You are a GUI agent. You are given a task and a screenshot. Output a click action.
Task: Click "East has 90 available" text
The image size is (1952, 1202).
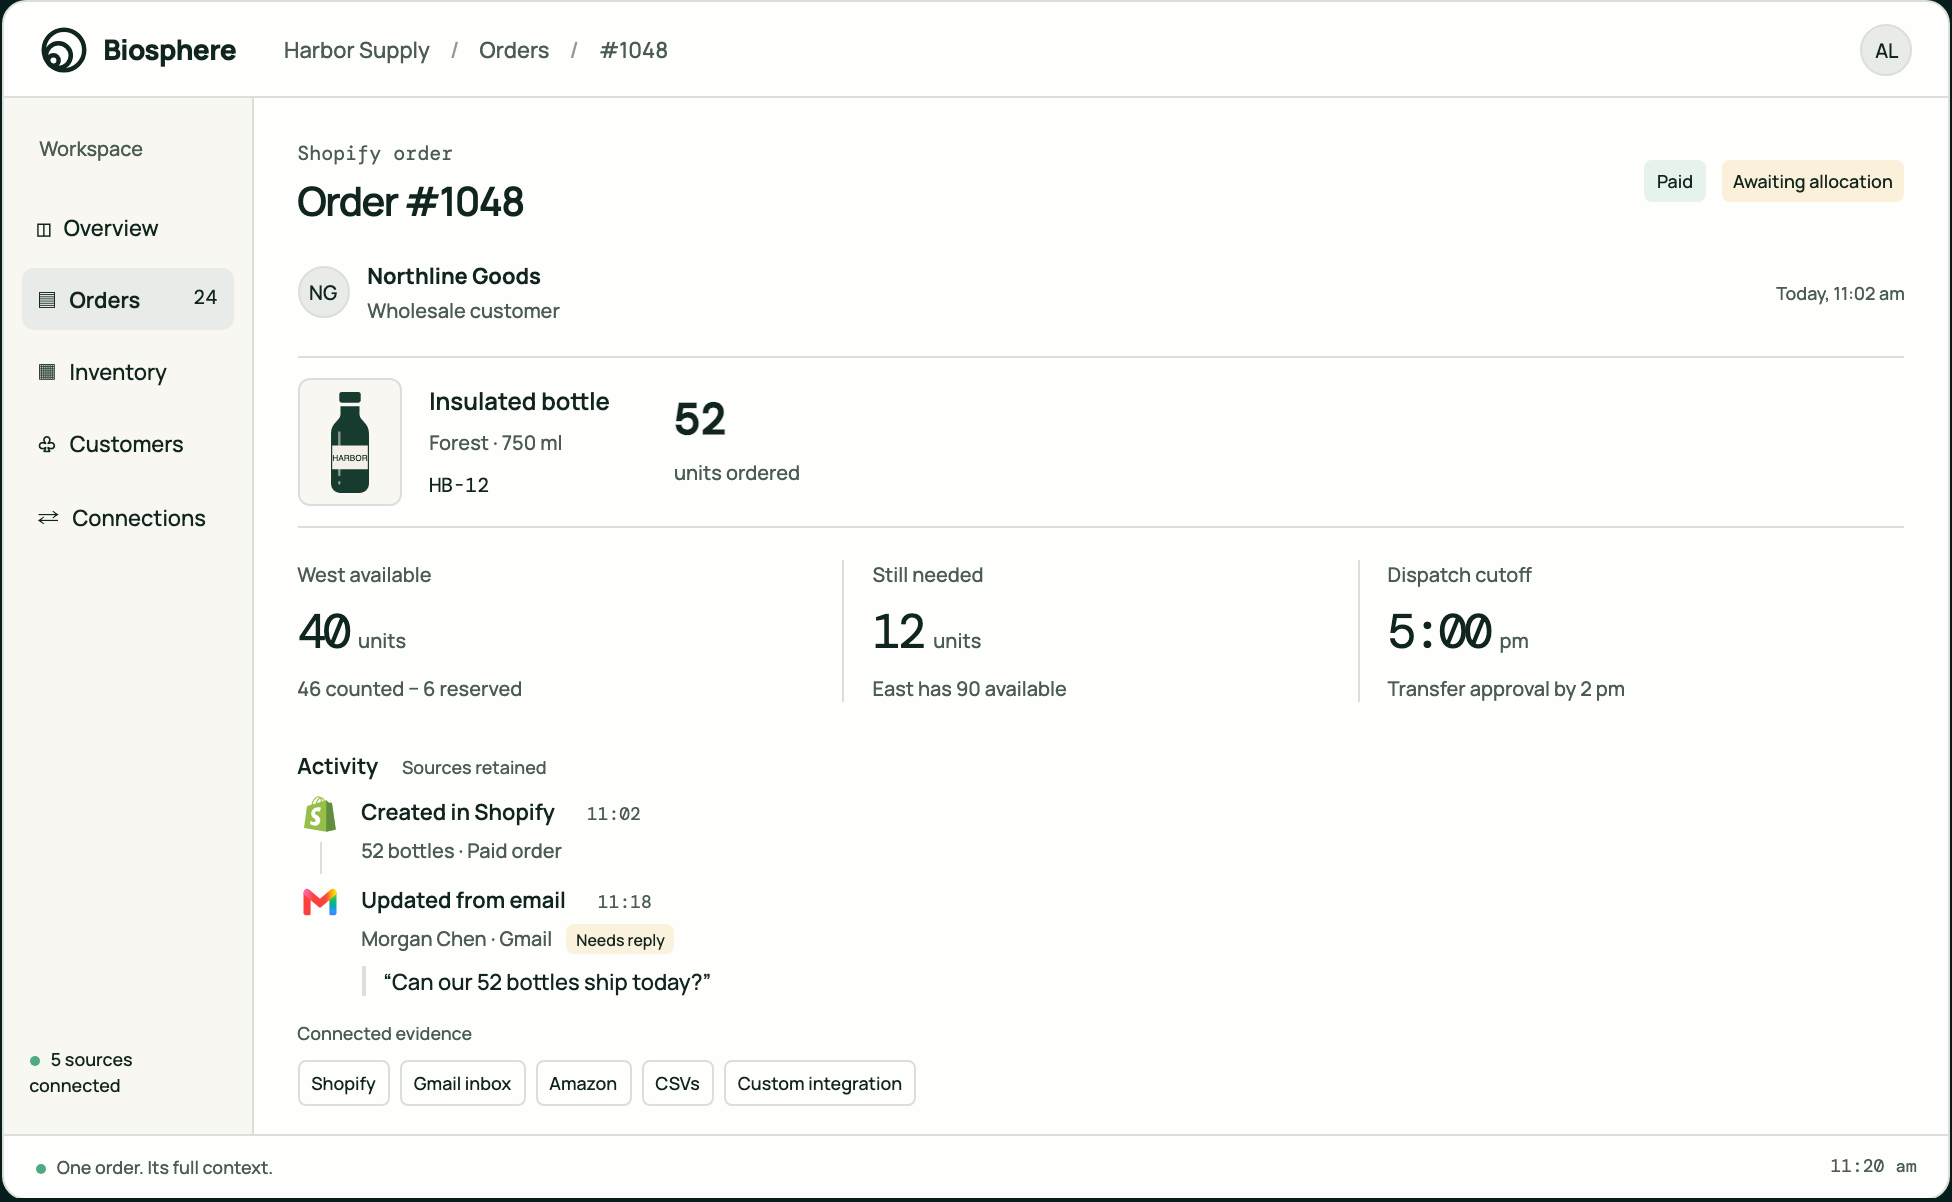969,689
